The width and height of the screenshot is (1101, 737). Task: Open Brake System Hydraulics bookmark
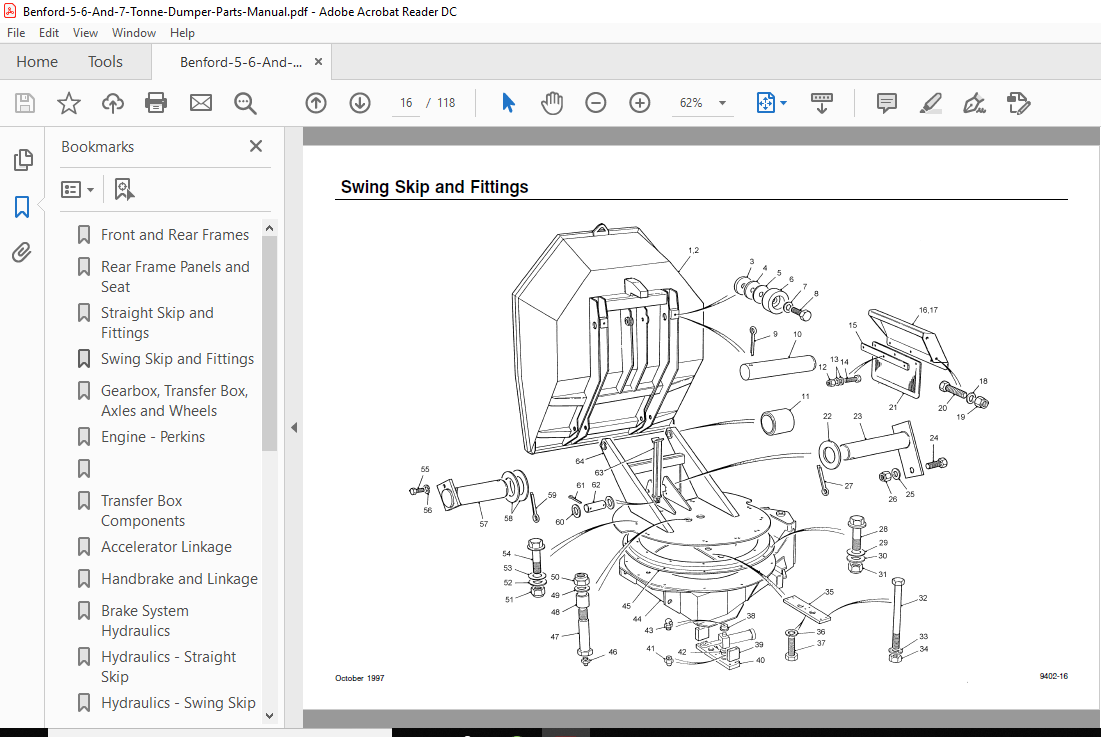(145, 620)
